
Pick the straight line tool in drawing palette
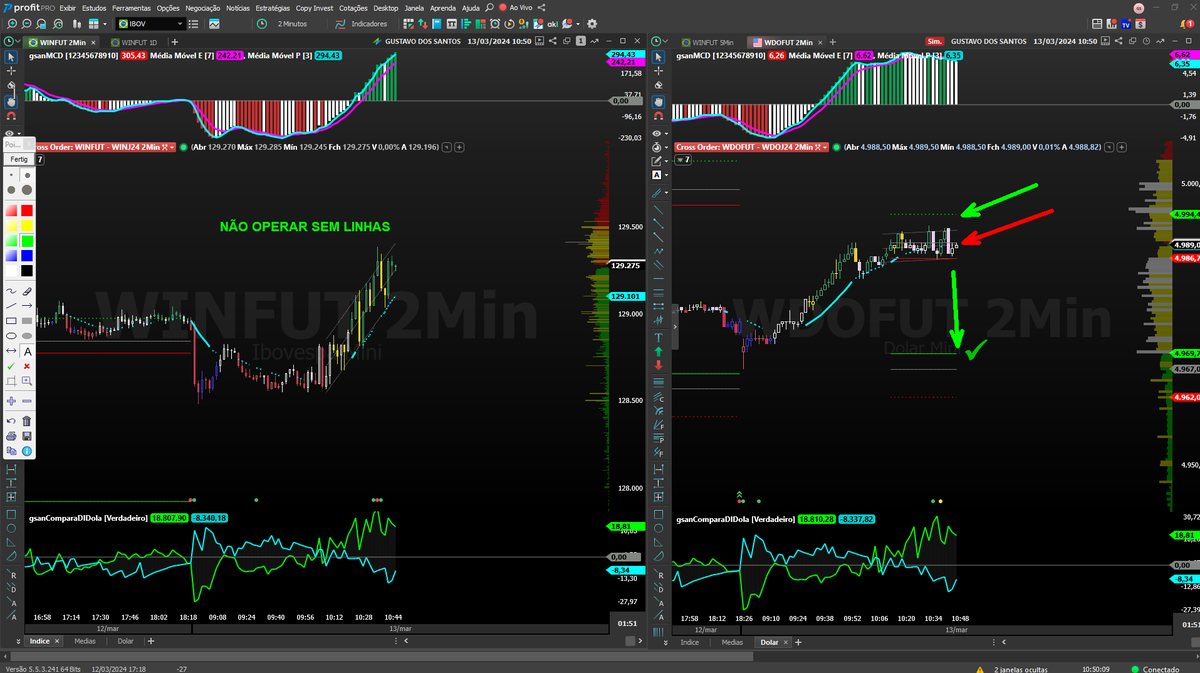click(11, 305)
